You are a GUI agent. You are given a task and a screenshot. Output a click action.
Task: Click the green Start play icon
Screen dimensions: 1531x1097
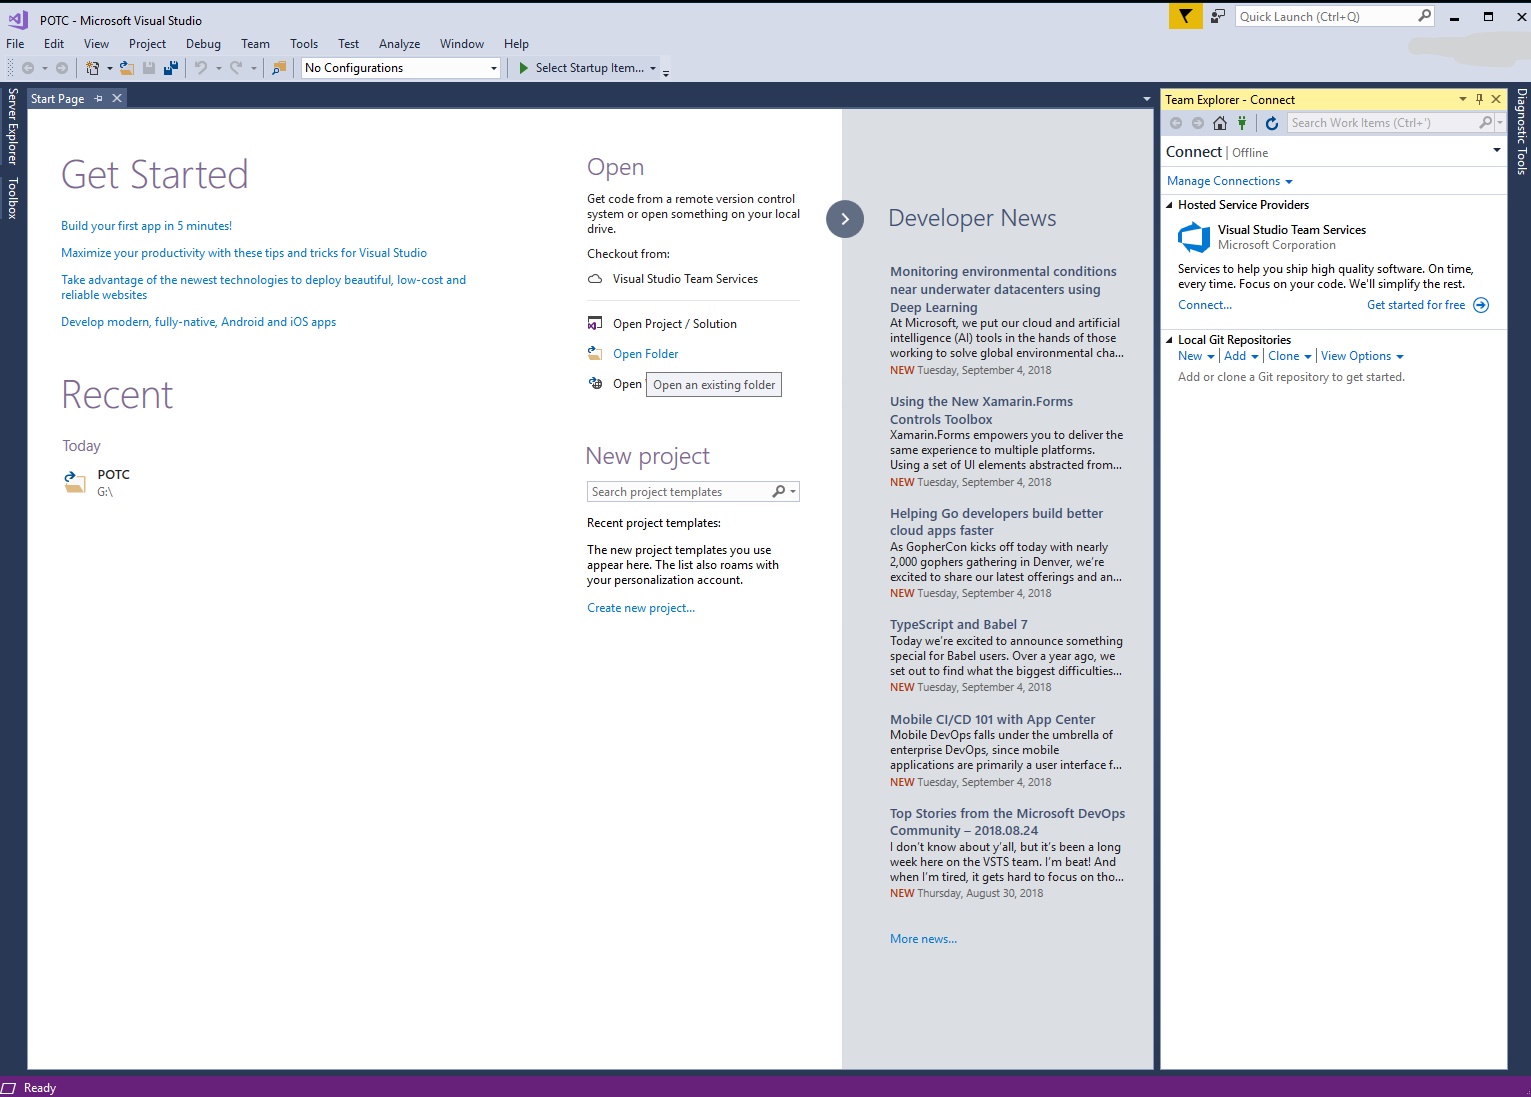click(523, 68)
